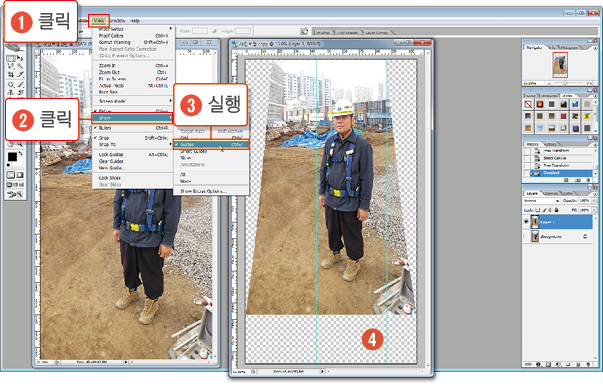Screen dimensions: 603x384
Task: Toggle the Snap menu option
Action: (133, 138)
